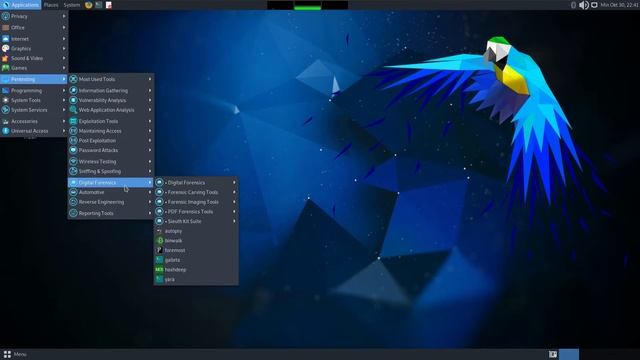Open the Accessories category
640x360 pixels.
[x=34, y=121]
